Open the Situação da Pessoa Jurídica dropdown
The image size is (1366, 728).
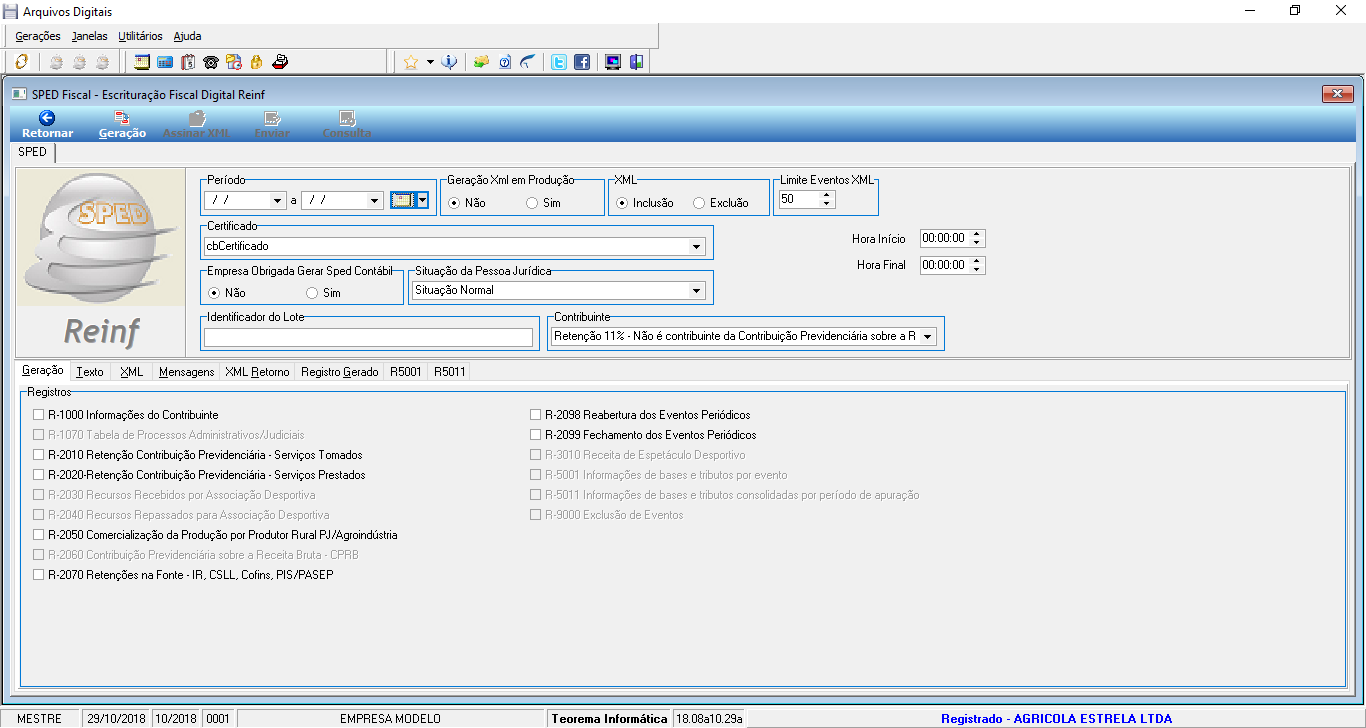tap(696, 291)
